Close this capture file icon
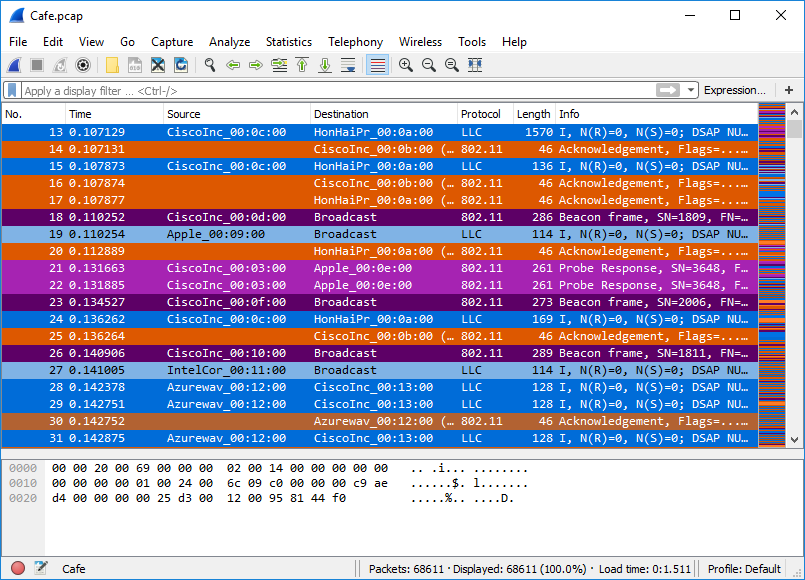Screen dimensions: 805x580 click(158, 65)
